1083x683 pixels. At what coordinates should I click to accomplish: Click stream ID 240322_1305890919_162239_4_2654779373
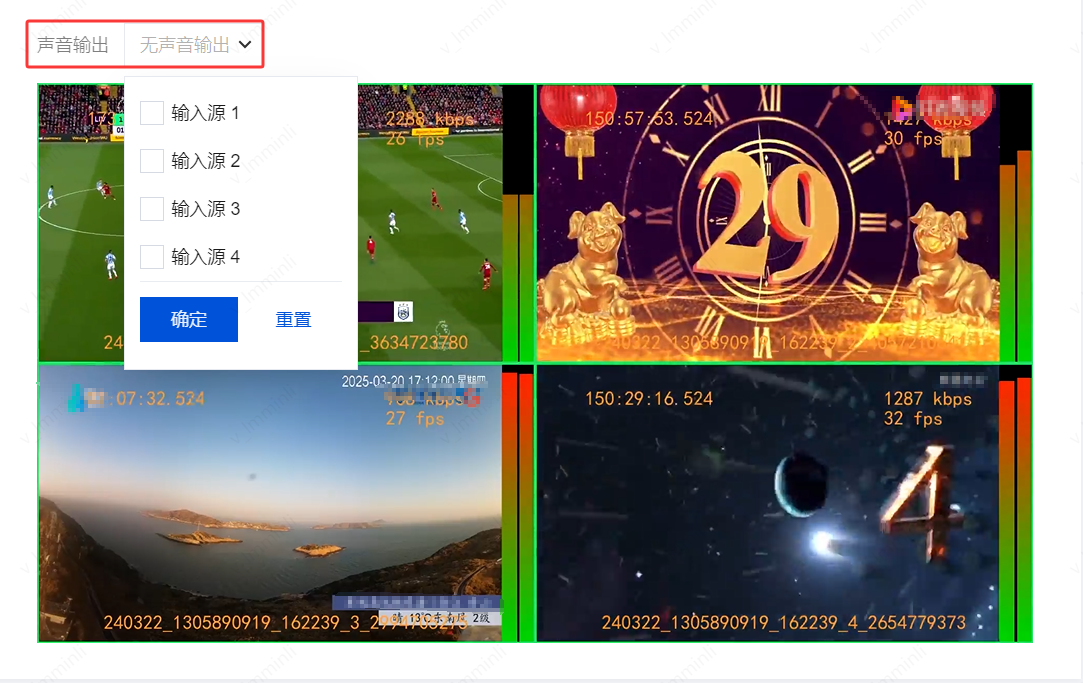783,622
